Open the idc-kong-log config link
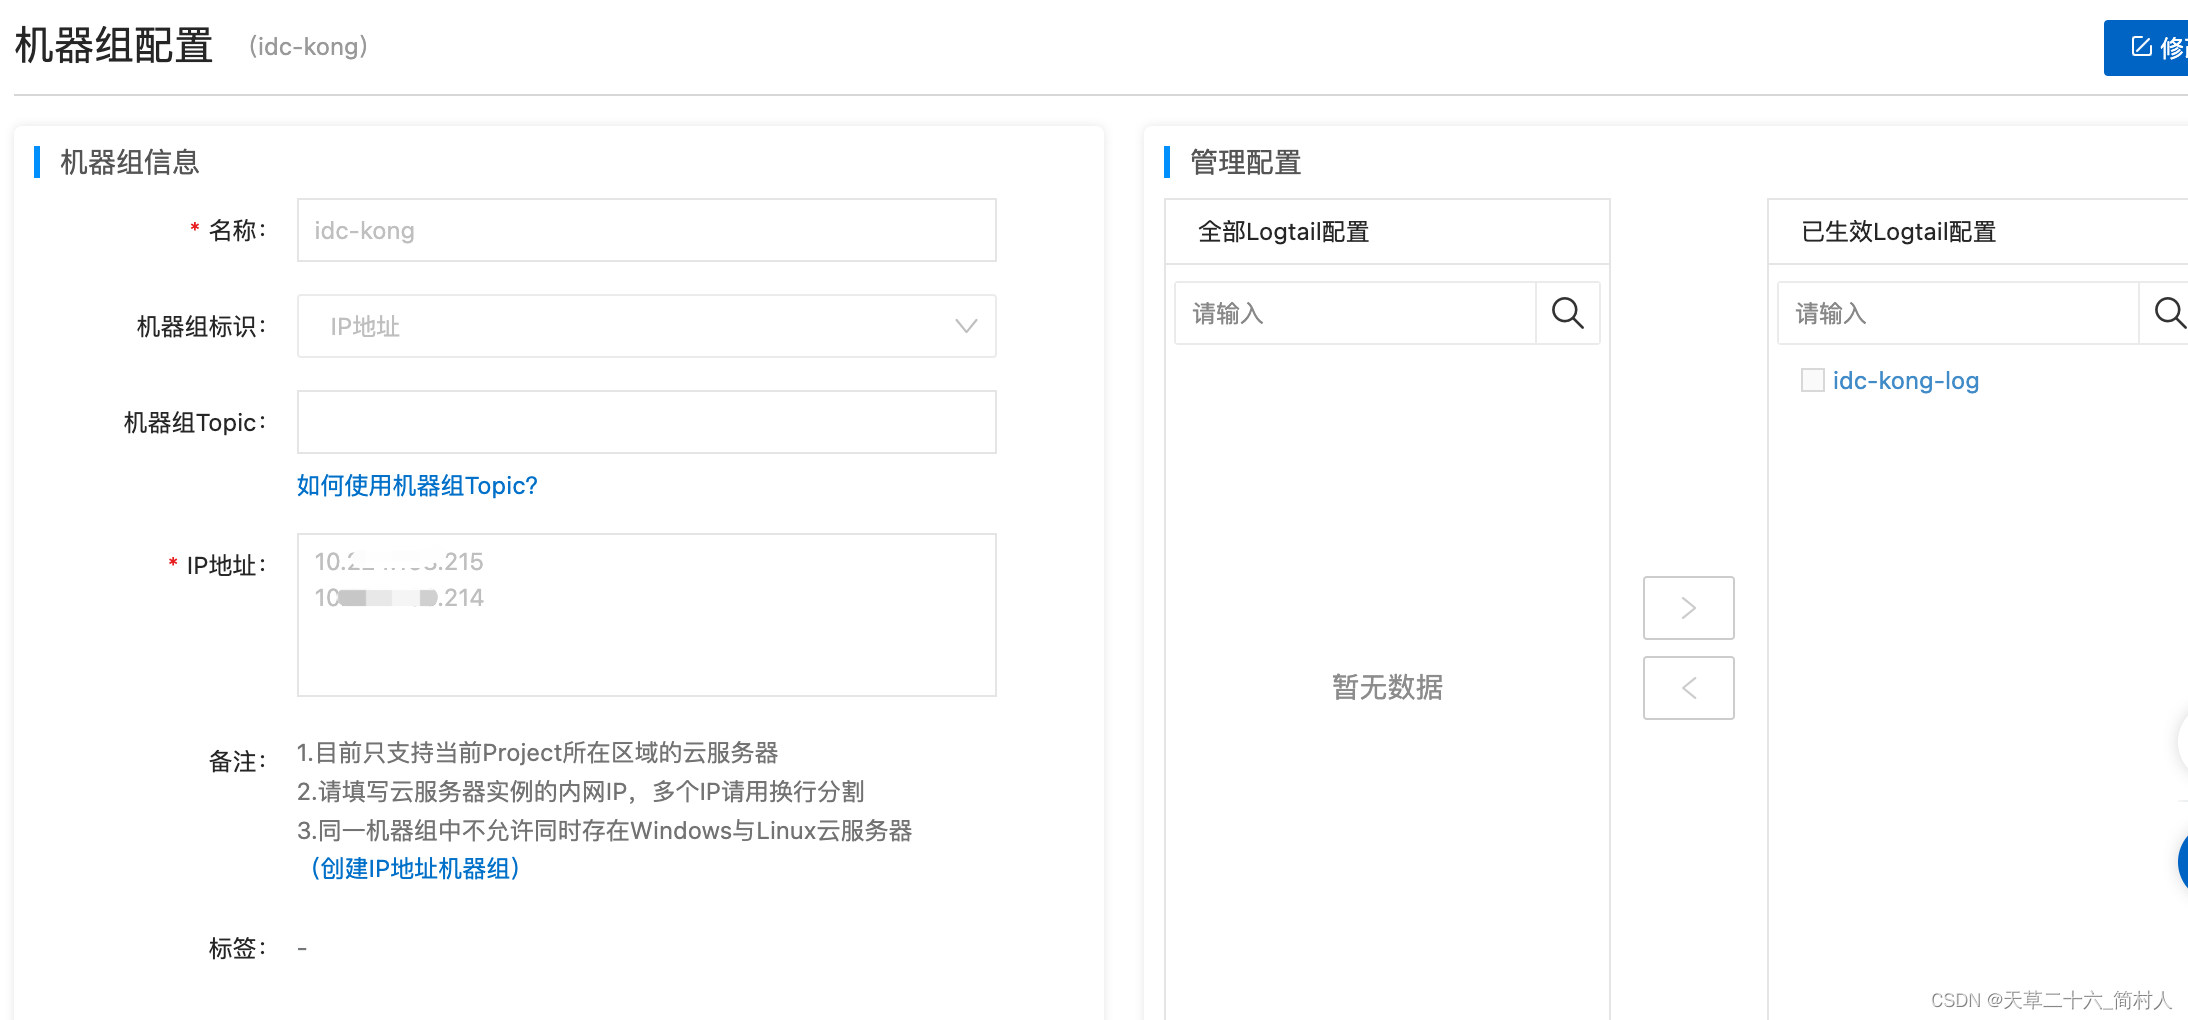The width and height of the screenshot is (2188, 1020). (1906, 381)
